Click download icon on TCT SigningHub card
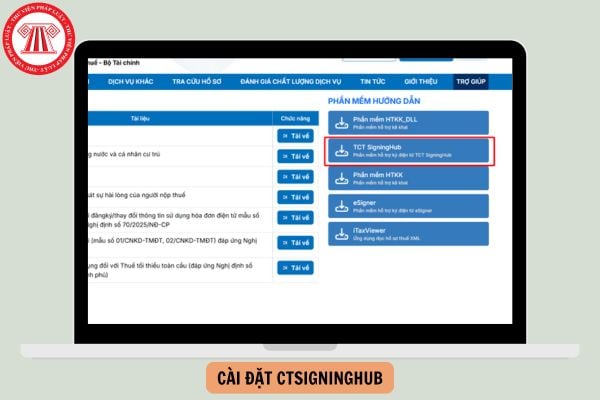Image resolution: width=600 pixels, height=400 pixels. (x=341, y=151)
